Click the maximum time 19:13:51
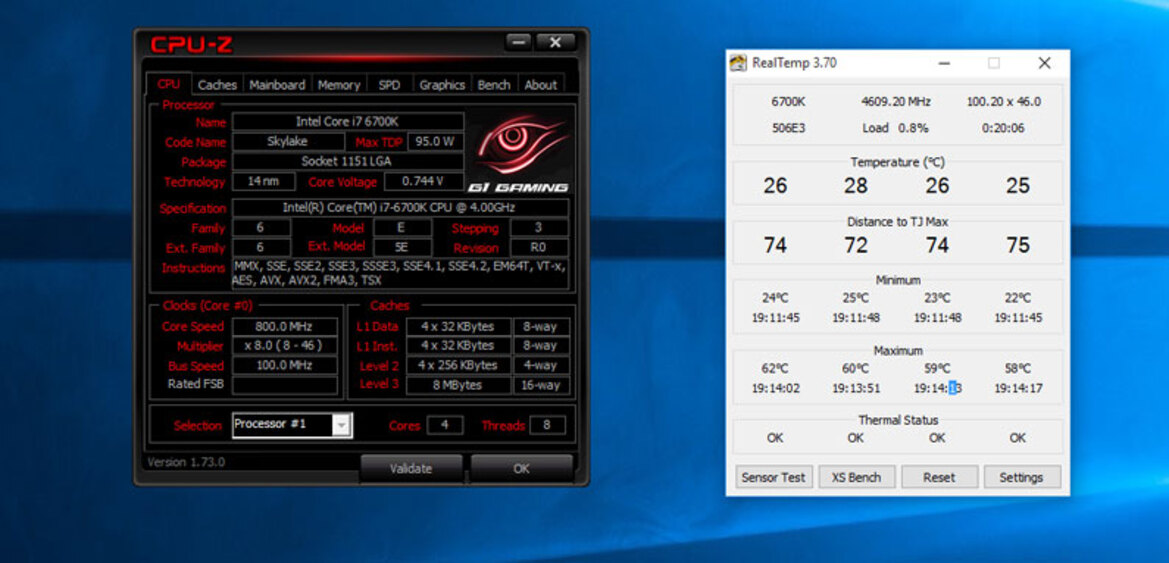The image size is (1169, 563). [x=856, y=389]
